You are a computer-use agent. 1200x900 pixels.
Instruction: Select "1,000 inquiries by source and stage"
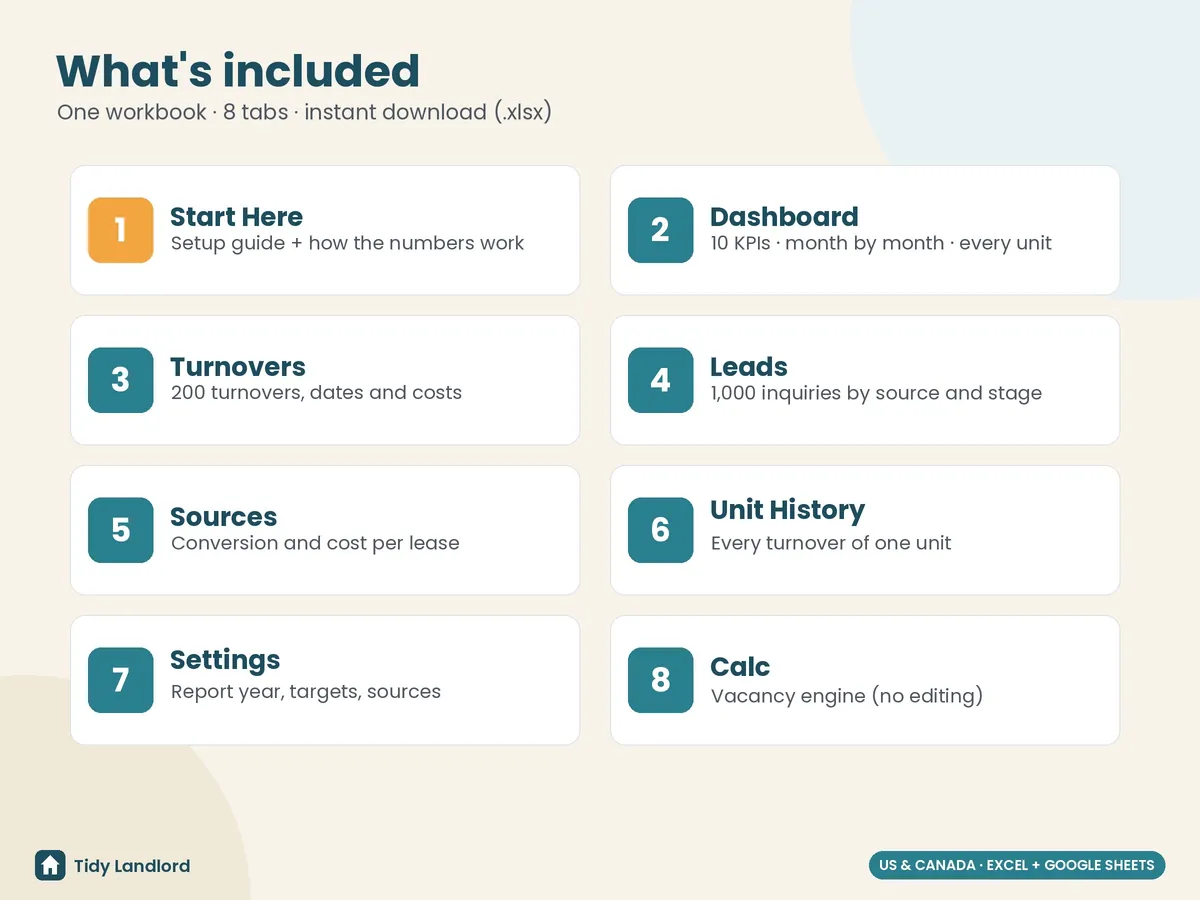click(876, 393)
